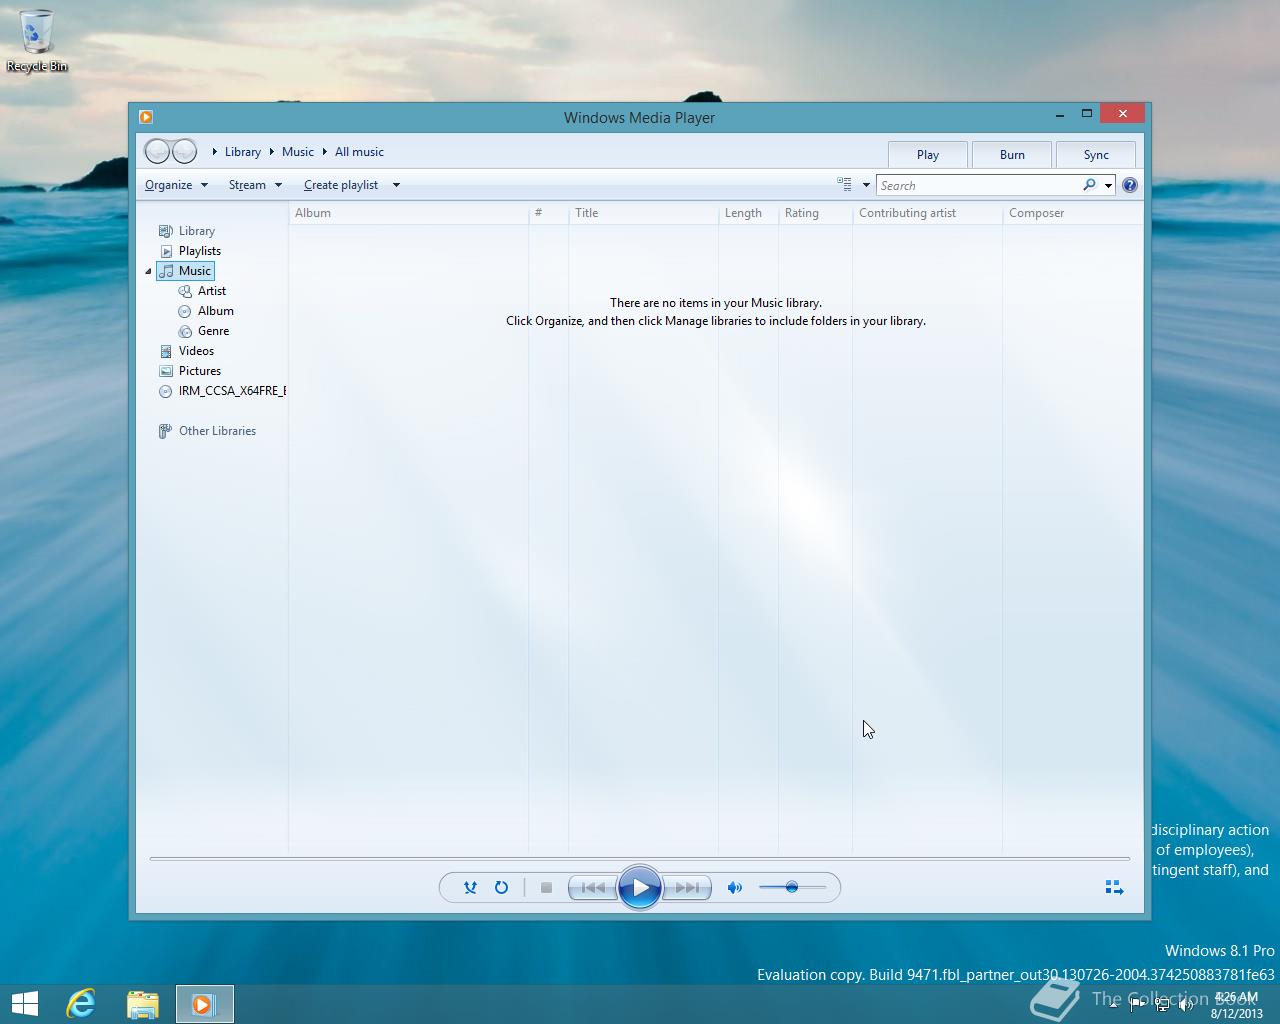1280x1024 pixels.
Task: Sort by the Length column header
Action: (x=748, y=213)
